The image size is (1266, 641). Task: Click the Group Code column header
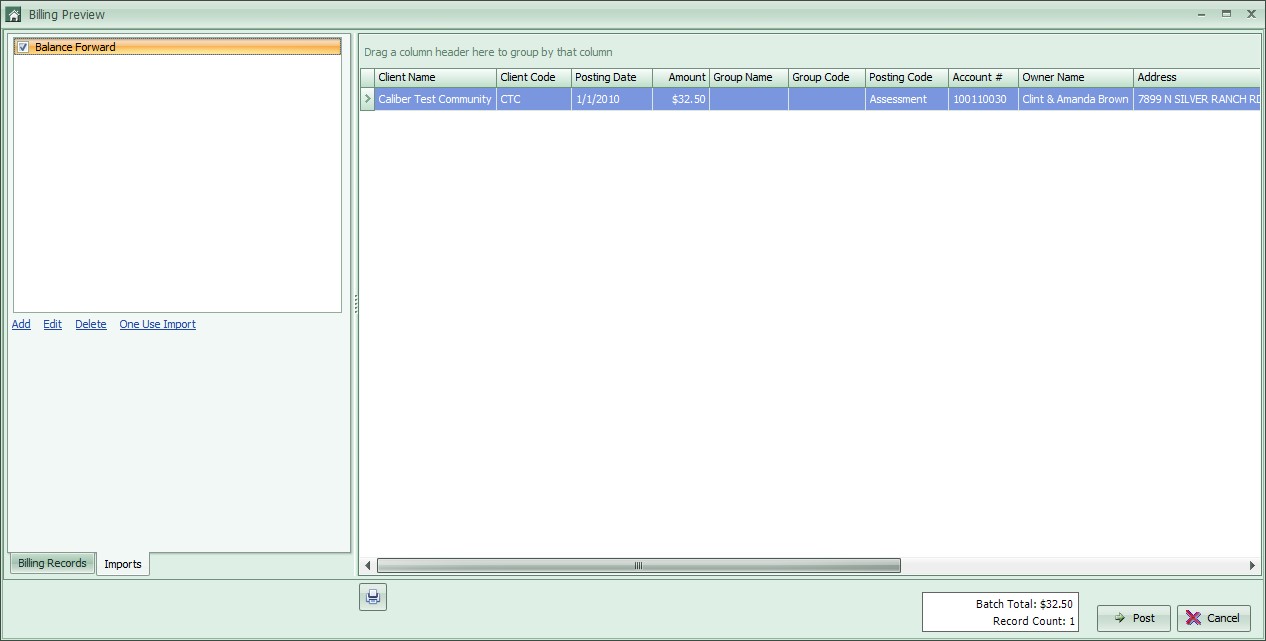pos(827,77)
